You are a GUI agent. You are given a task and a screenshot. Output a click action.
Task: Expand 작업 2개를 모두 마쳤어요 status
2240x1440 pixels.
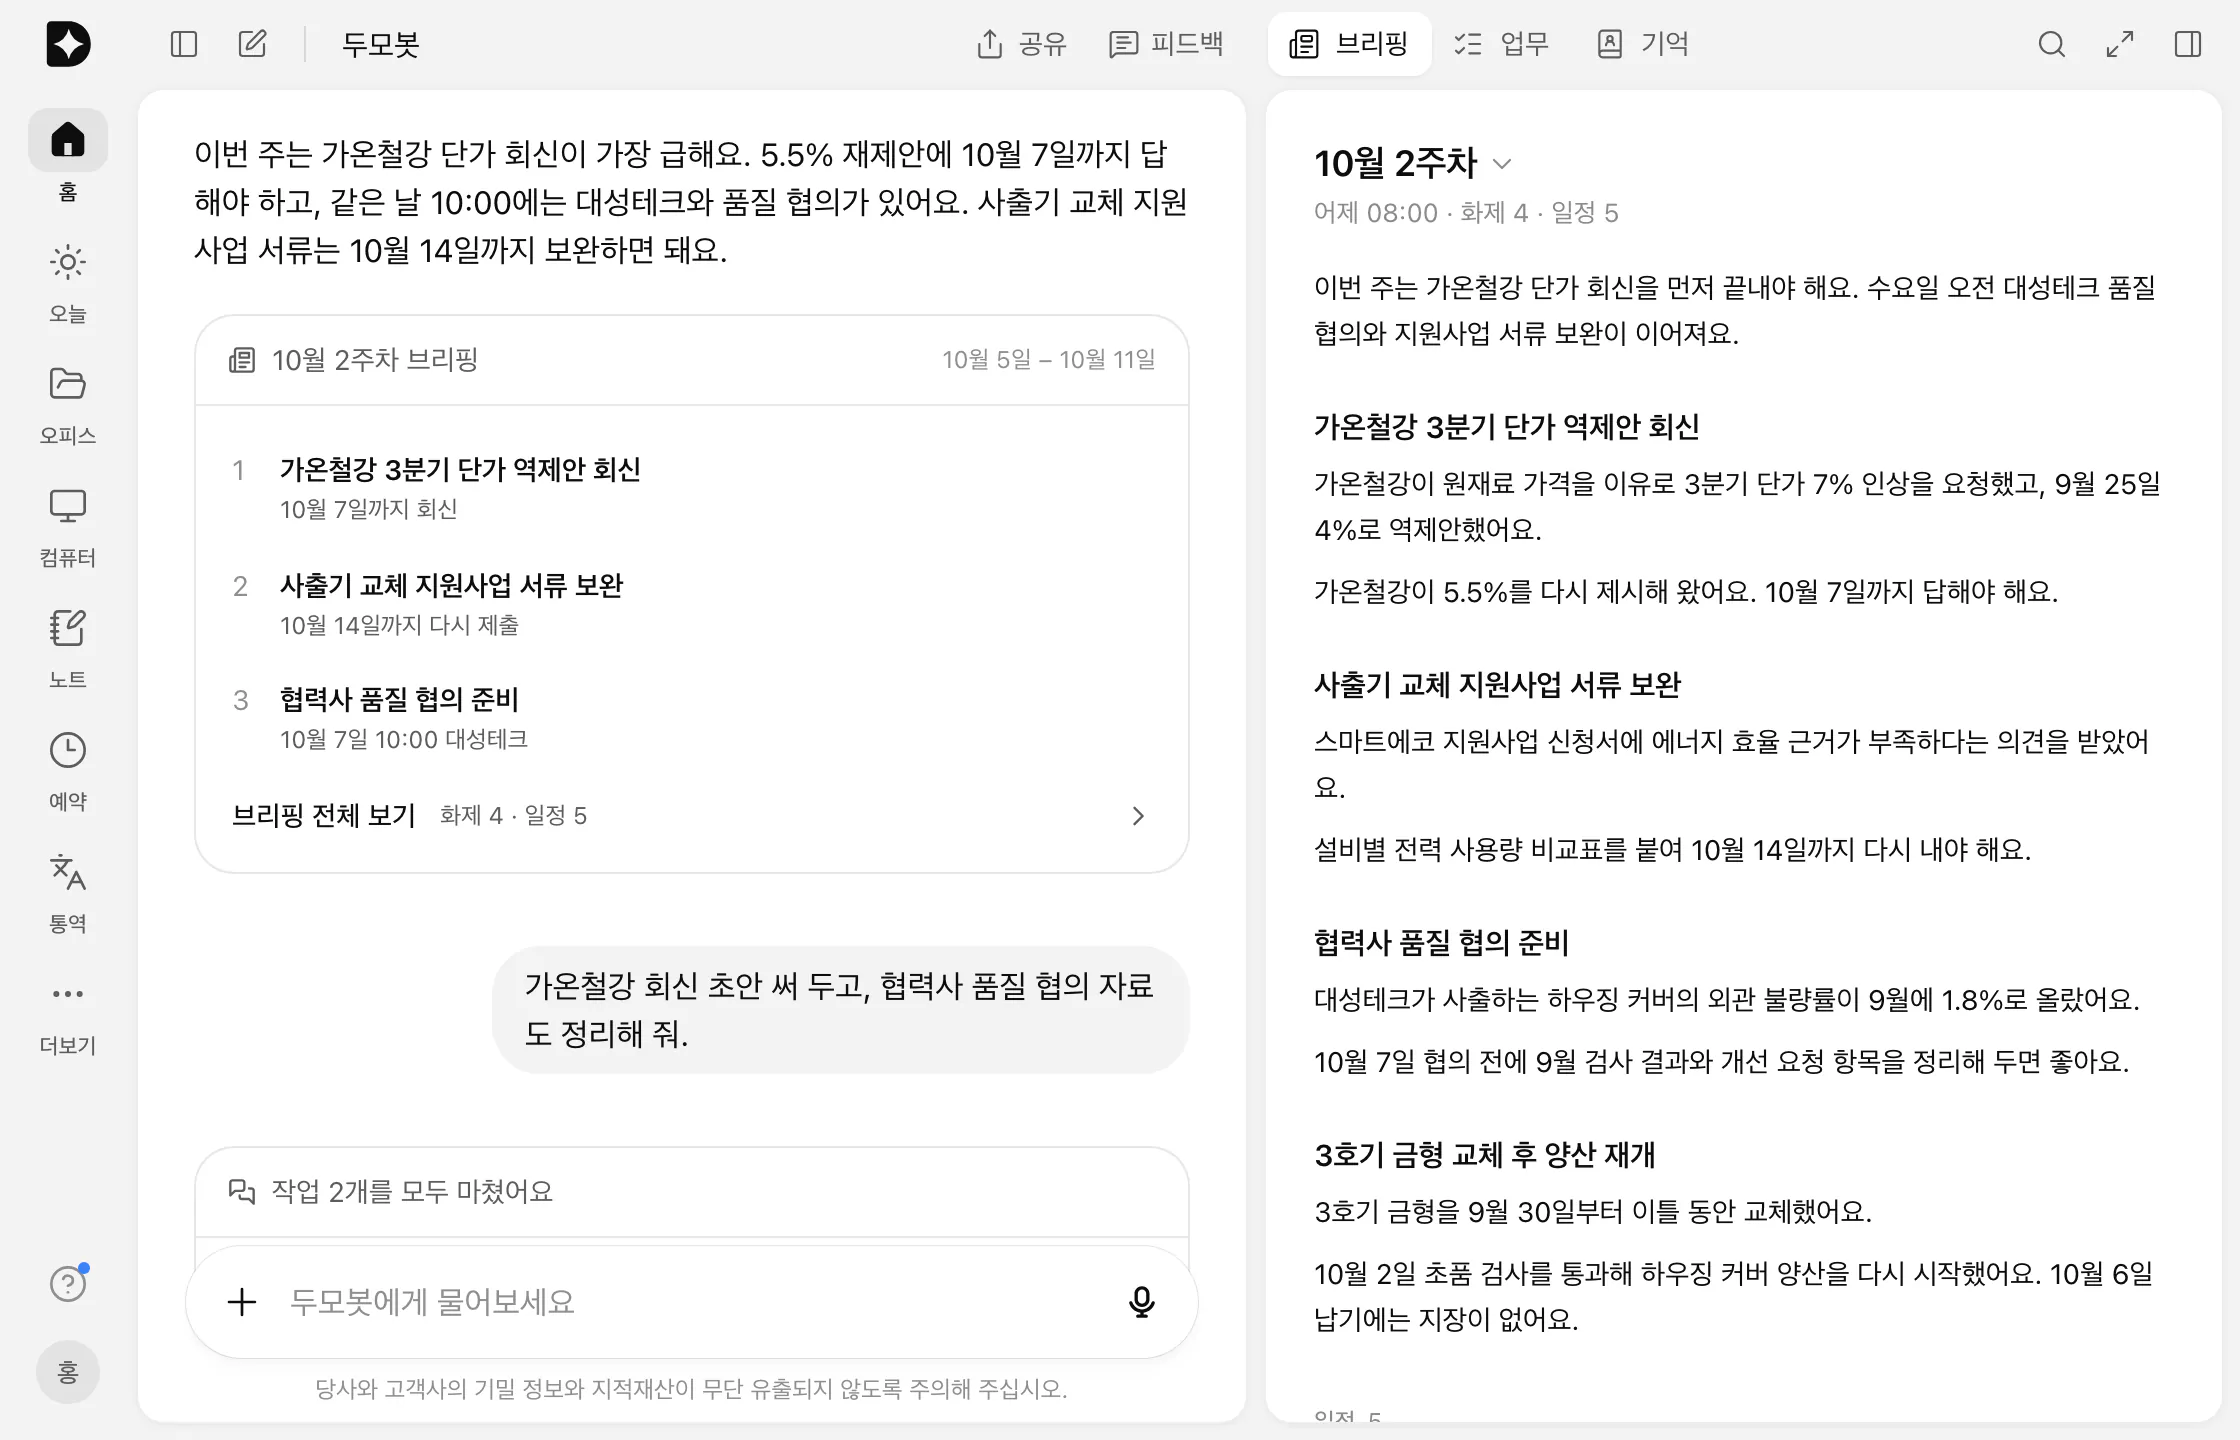coord(691,1192)
